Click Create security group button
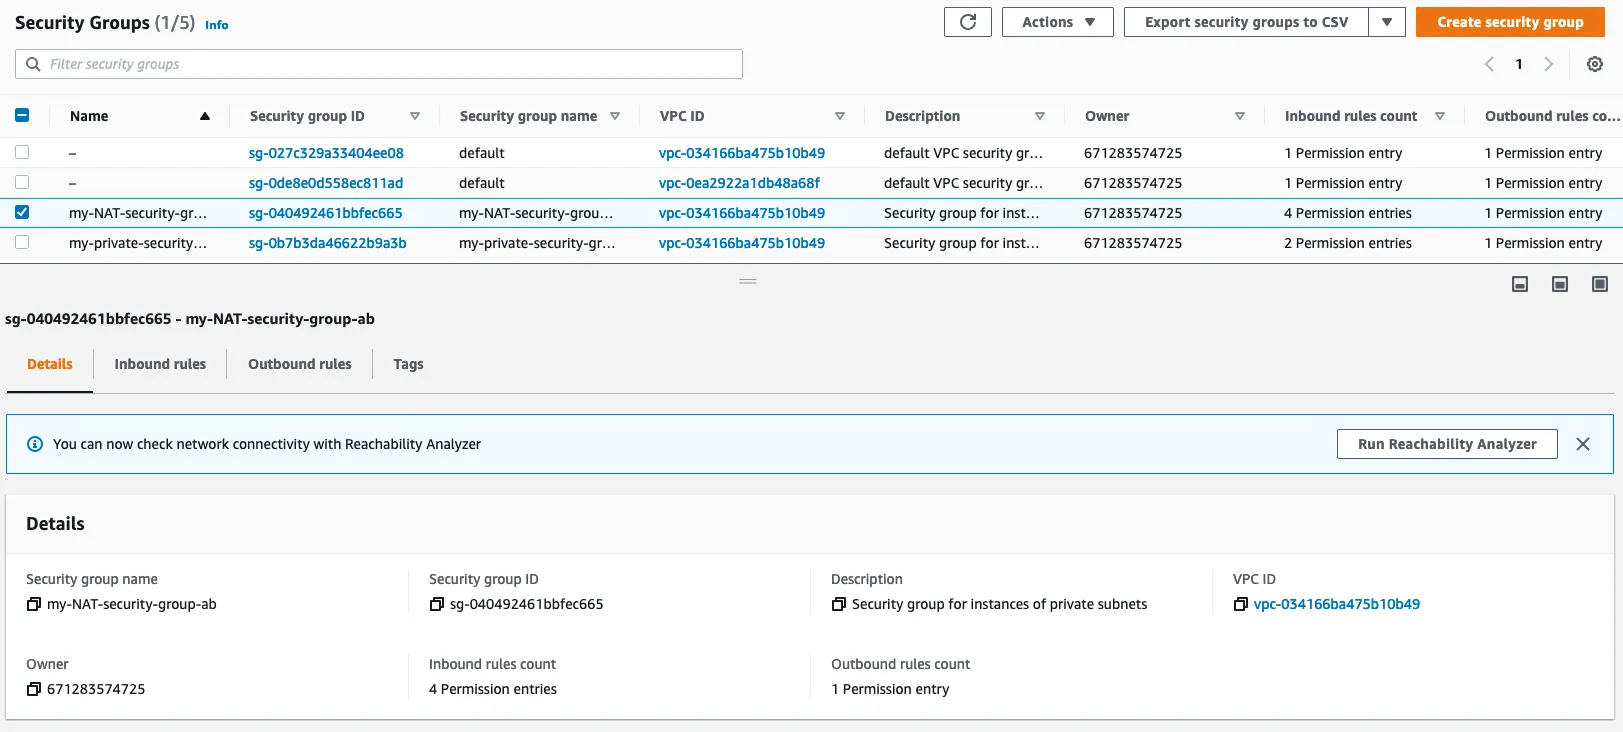 tap(1509, 22)
